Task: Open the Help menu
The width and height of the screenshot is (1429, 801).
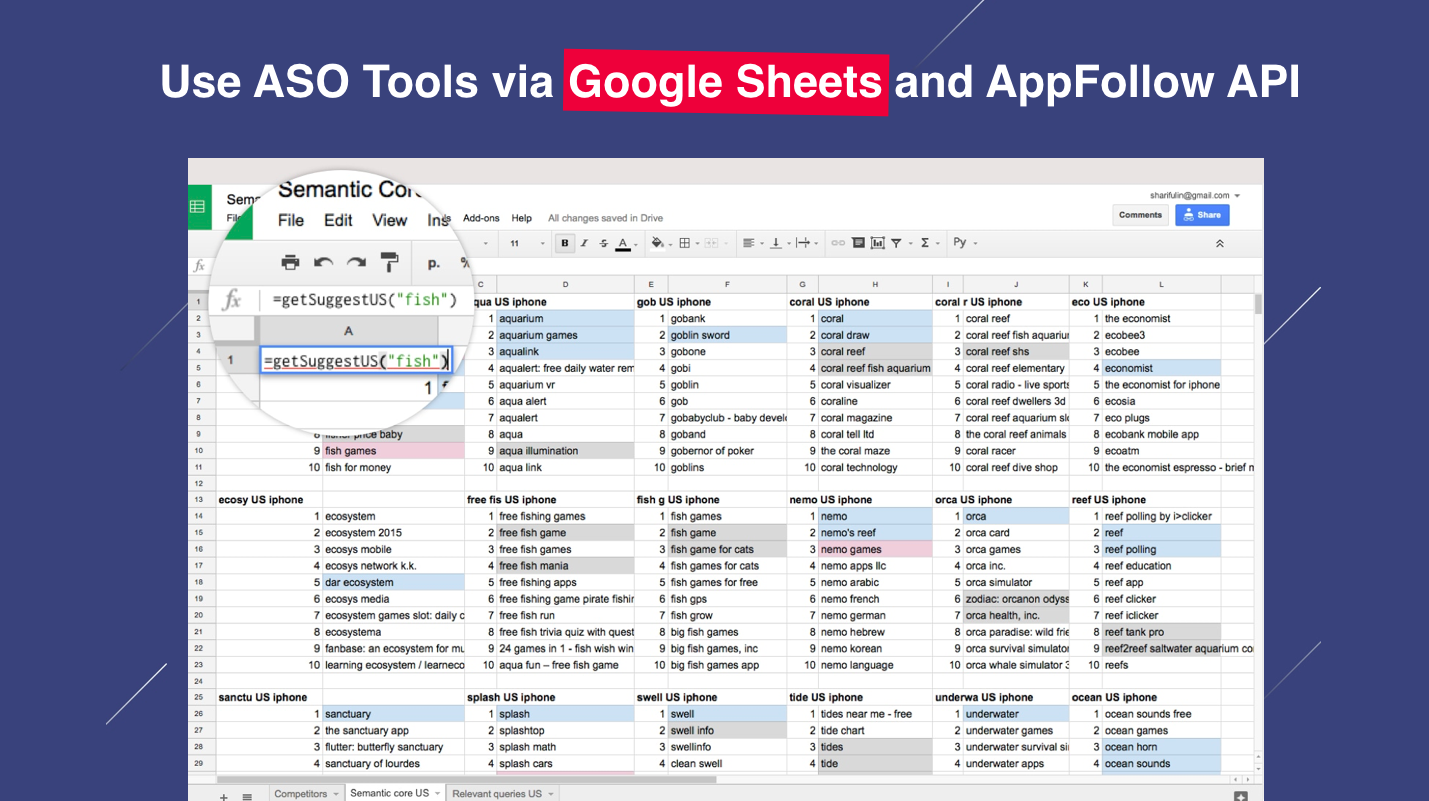Action: [x=522, y=218]
